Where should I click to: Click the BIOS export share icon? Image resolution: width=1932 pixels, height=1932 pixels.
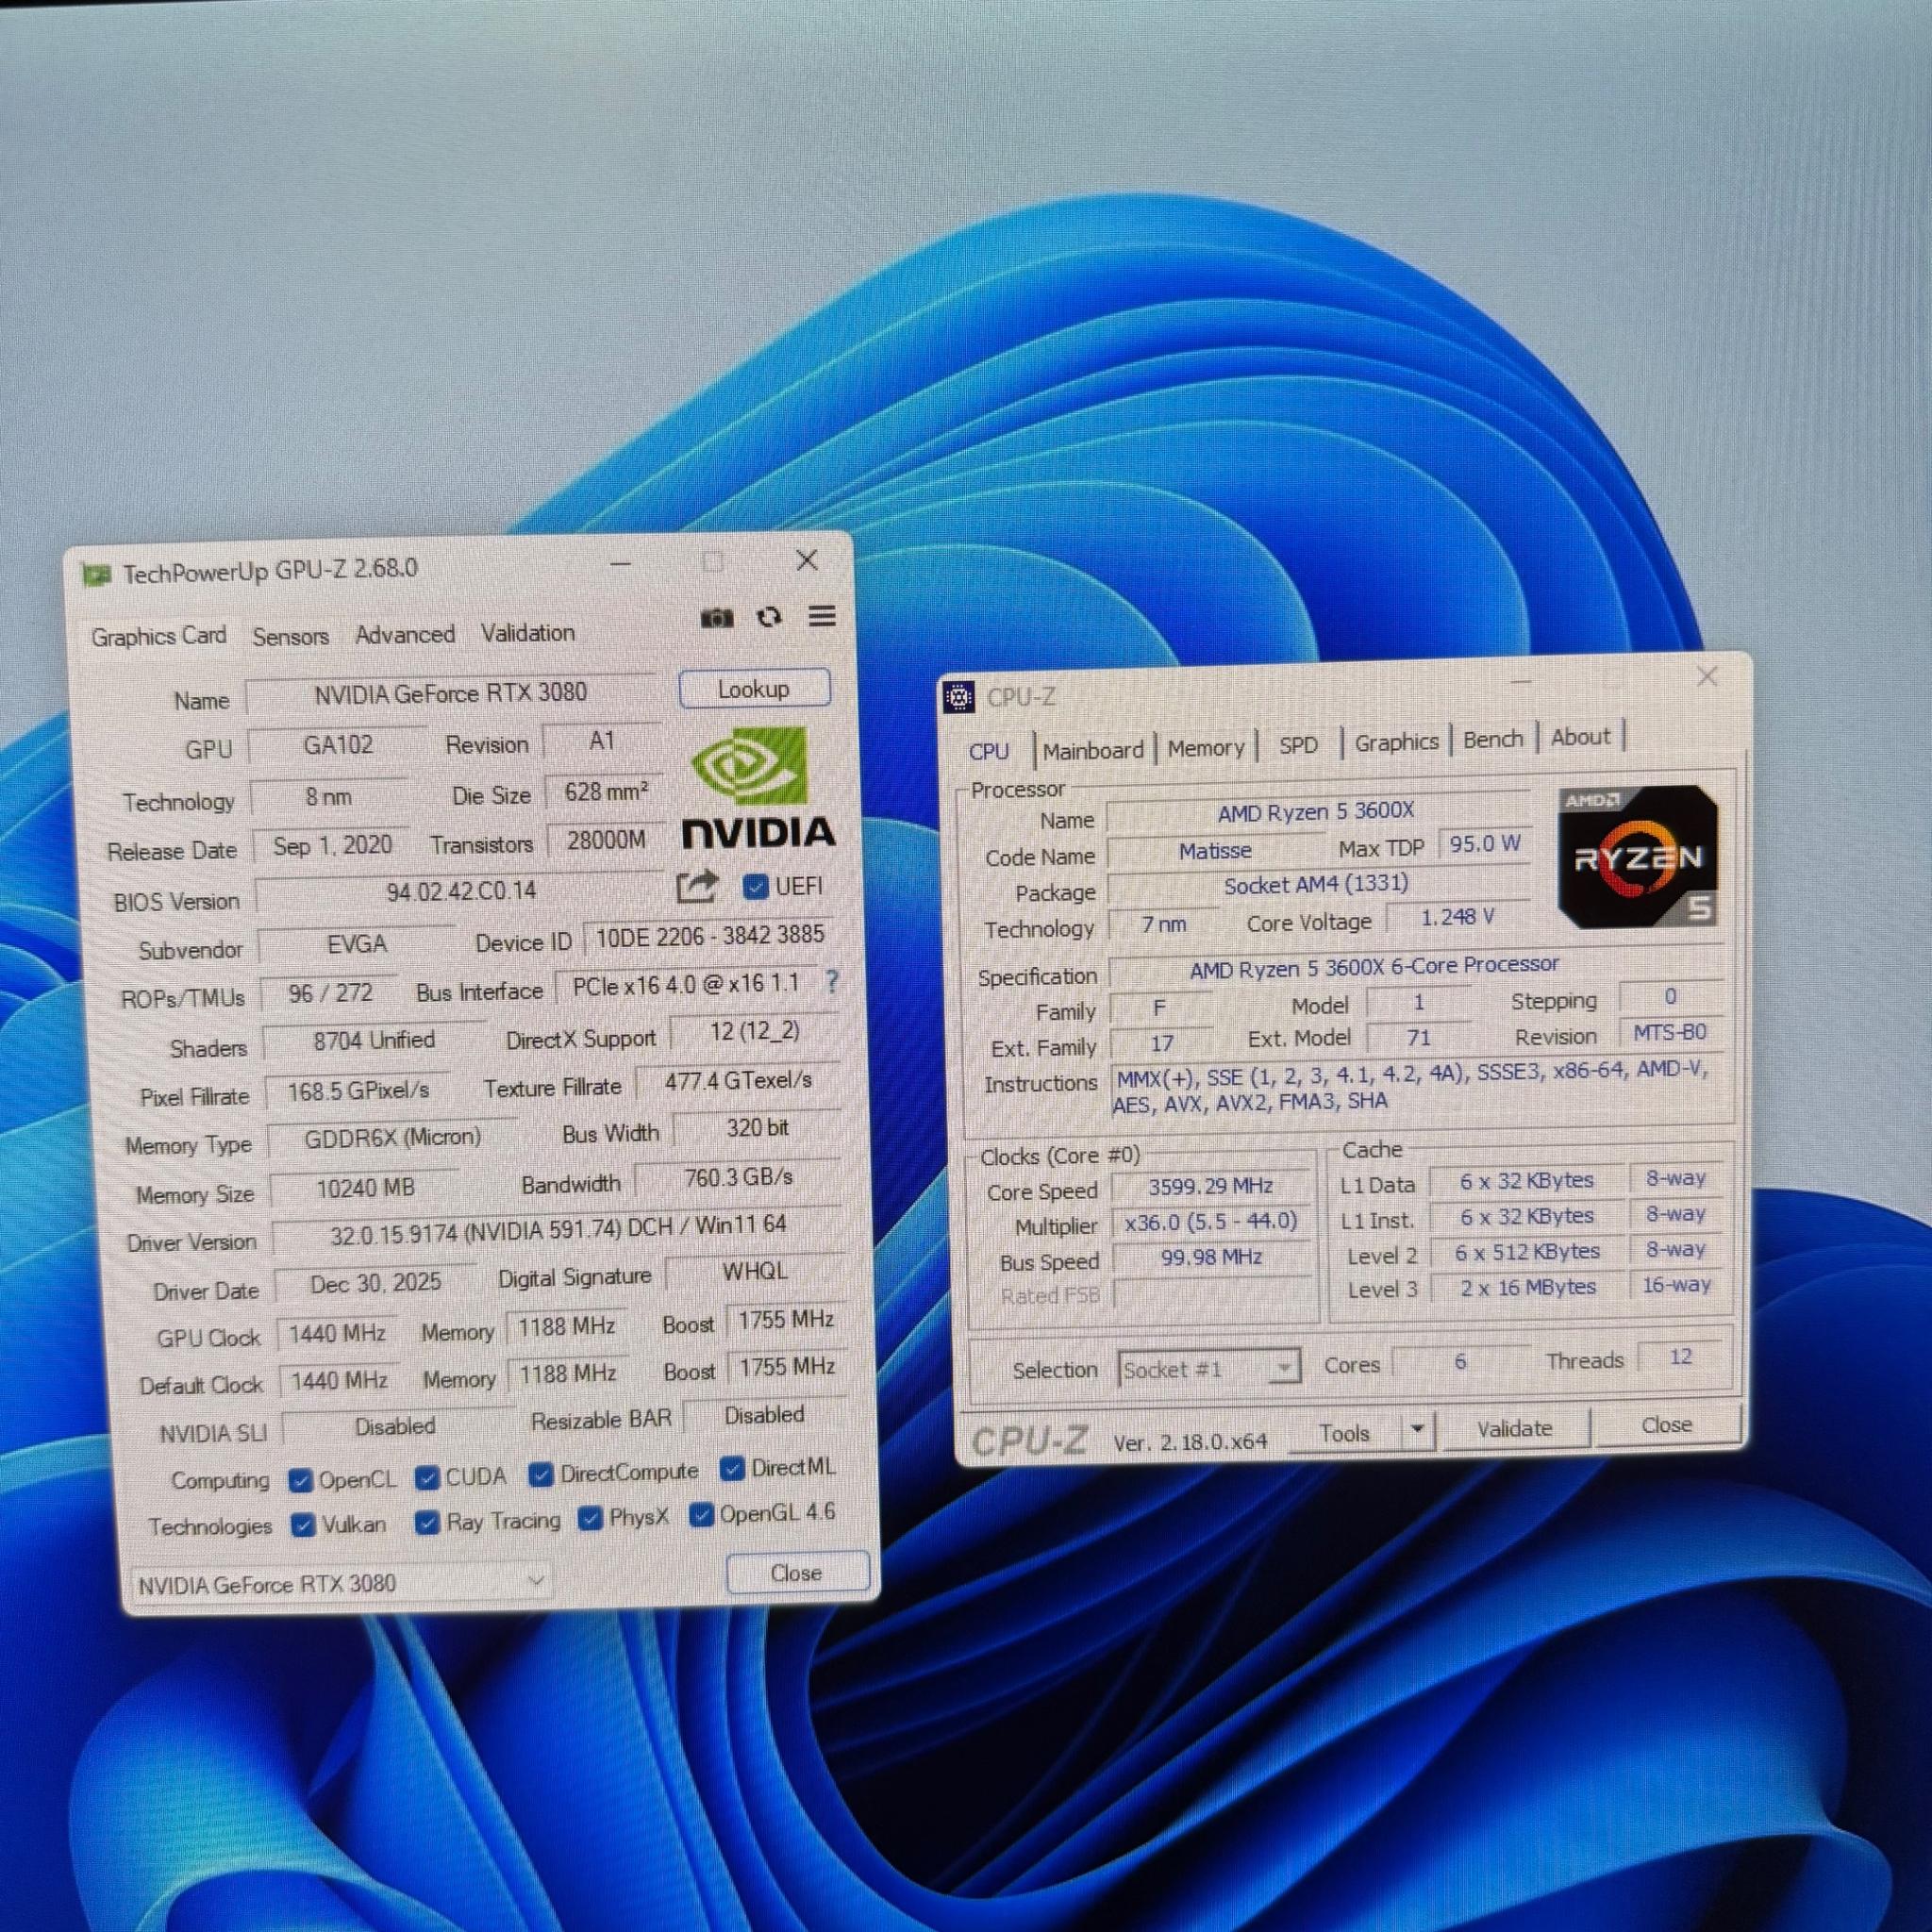697,886
